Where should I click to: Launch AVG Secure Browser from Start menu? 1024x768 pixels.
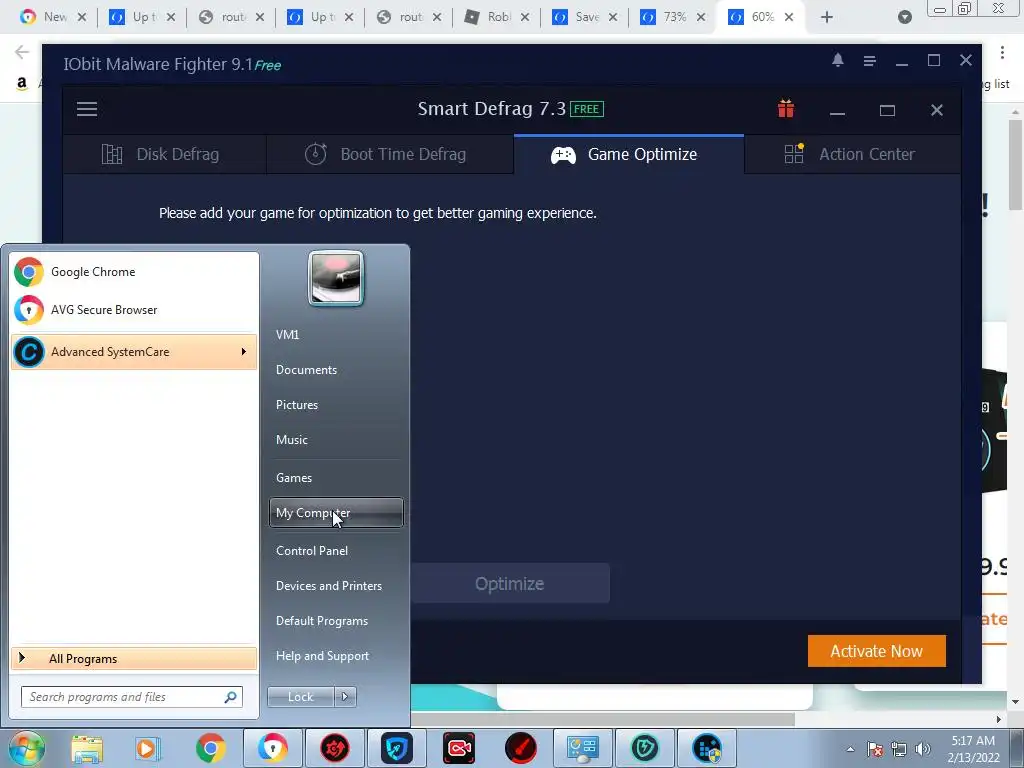(x=135, y=310)
